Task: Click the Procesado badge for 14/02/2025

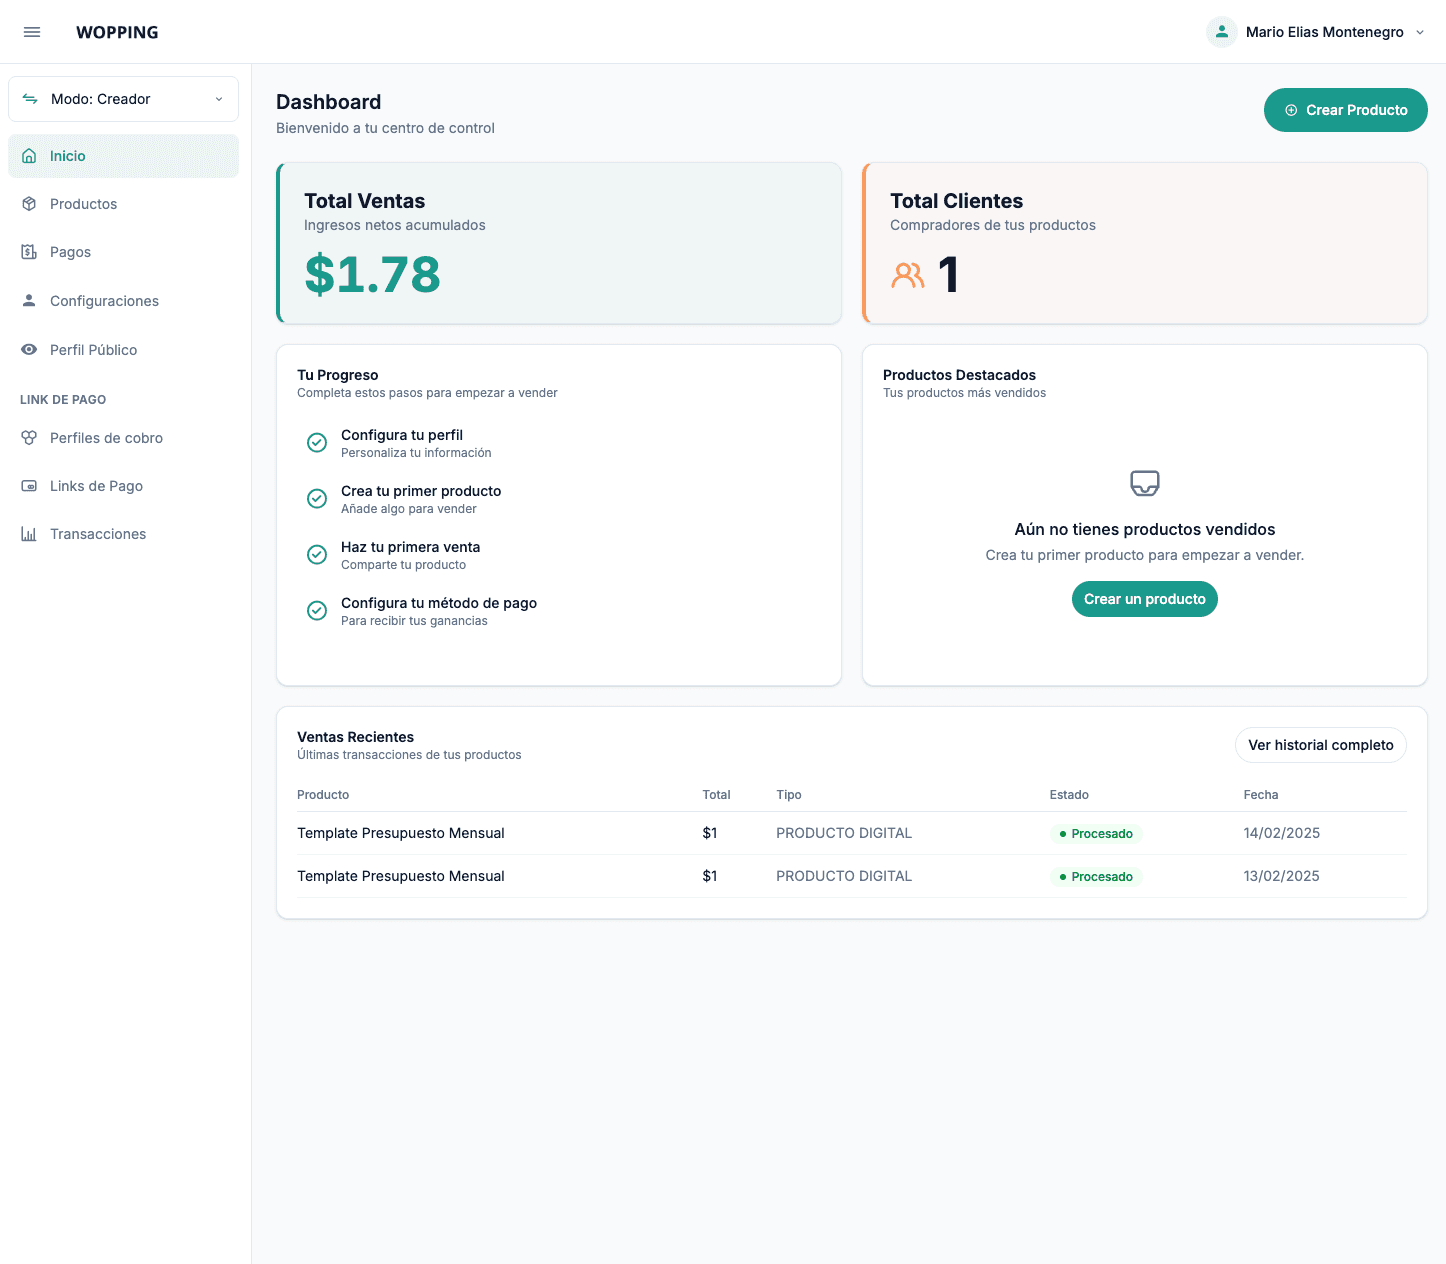Action: point(1096,833)
